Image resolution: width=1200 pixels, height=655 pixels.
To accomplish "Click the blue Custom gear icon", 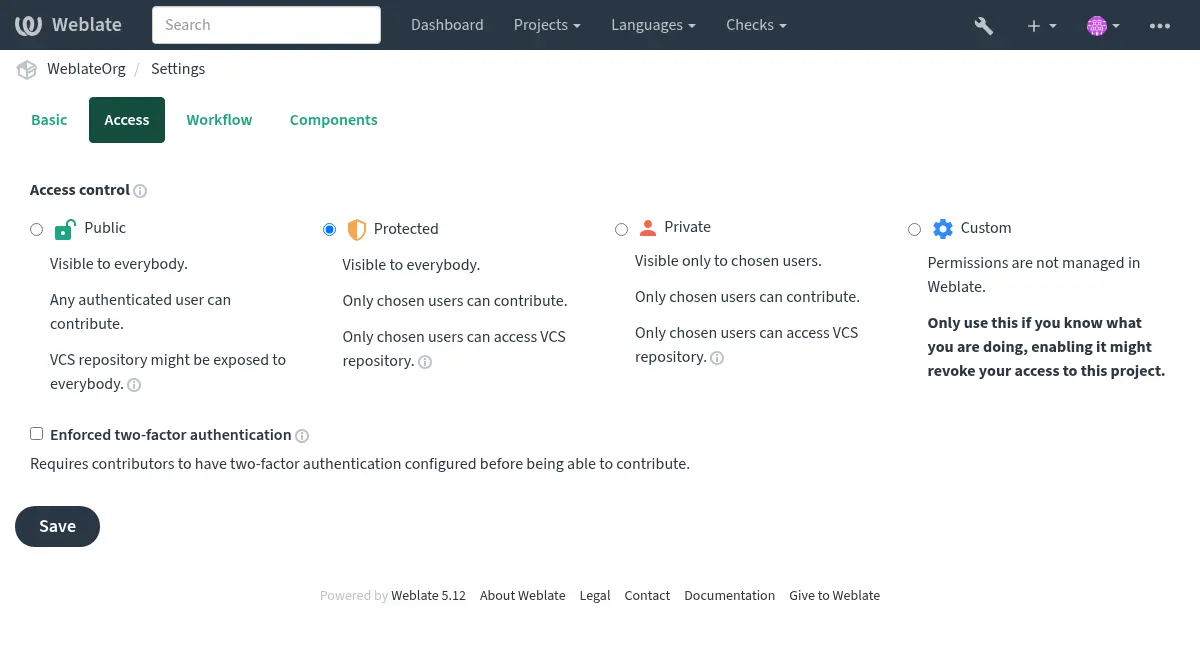I will 942,229.
